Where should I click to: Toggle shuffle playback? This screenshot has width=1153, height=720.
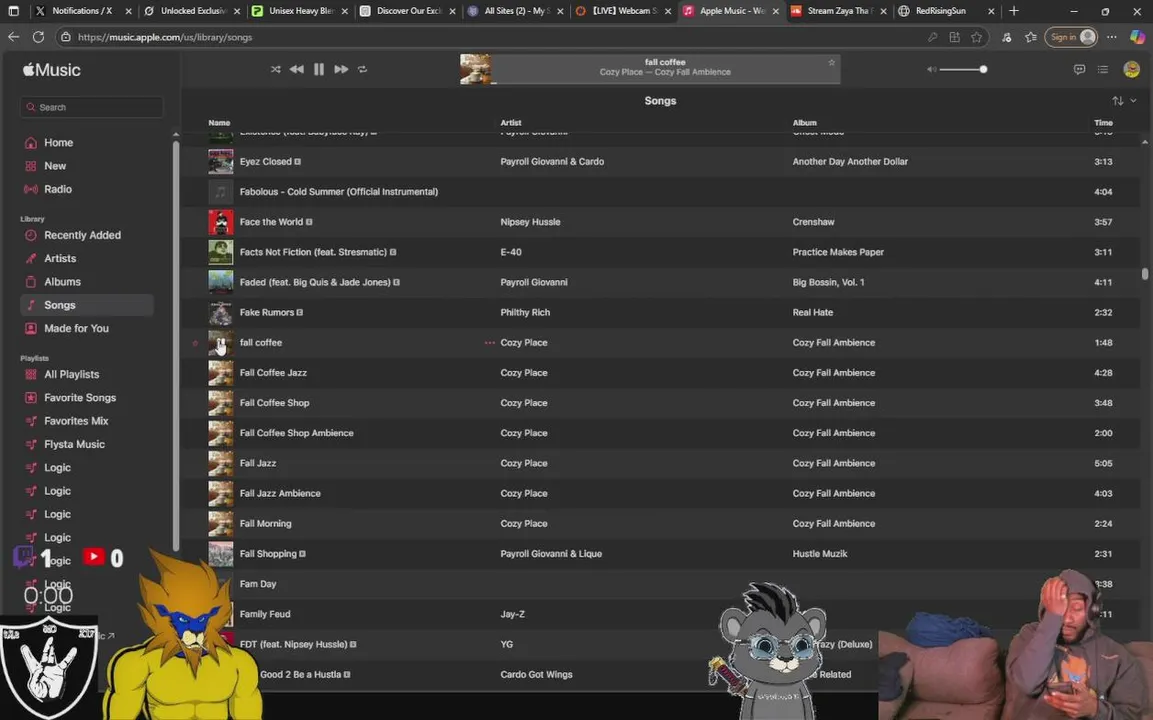click(276, 69)
